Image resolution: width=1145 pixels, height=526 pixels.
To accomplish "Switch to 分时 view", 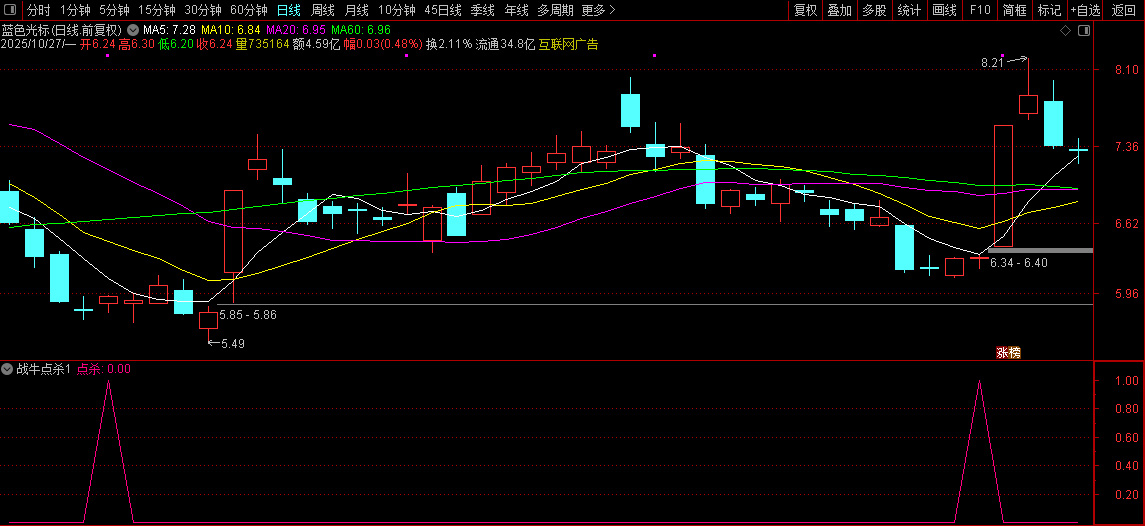I will [39, 10].
